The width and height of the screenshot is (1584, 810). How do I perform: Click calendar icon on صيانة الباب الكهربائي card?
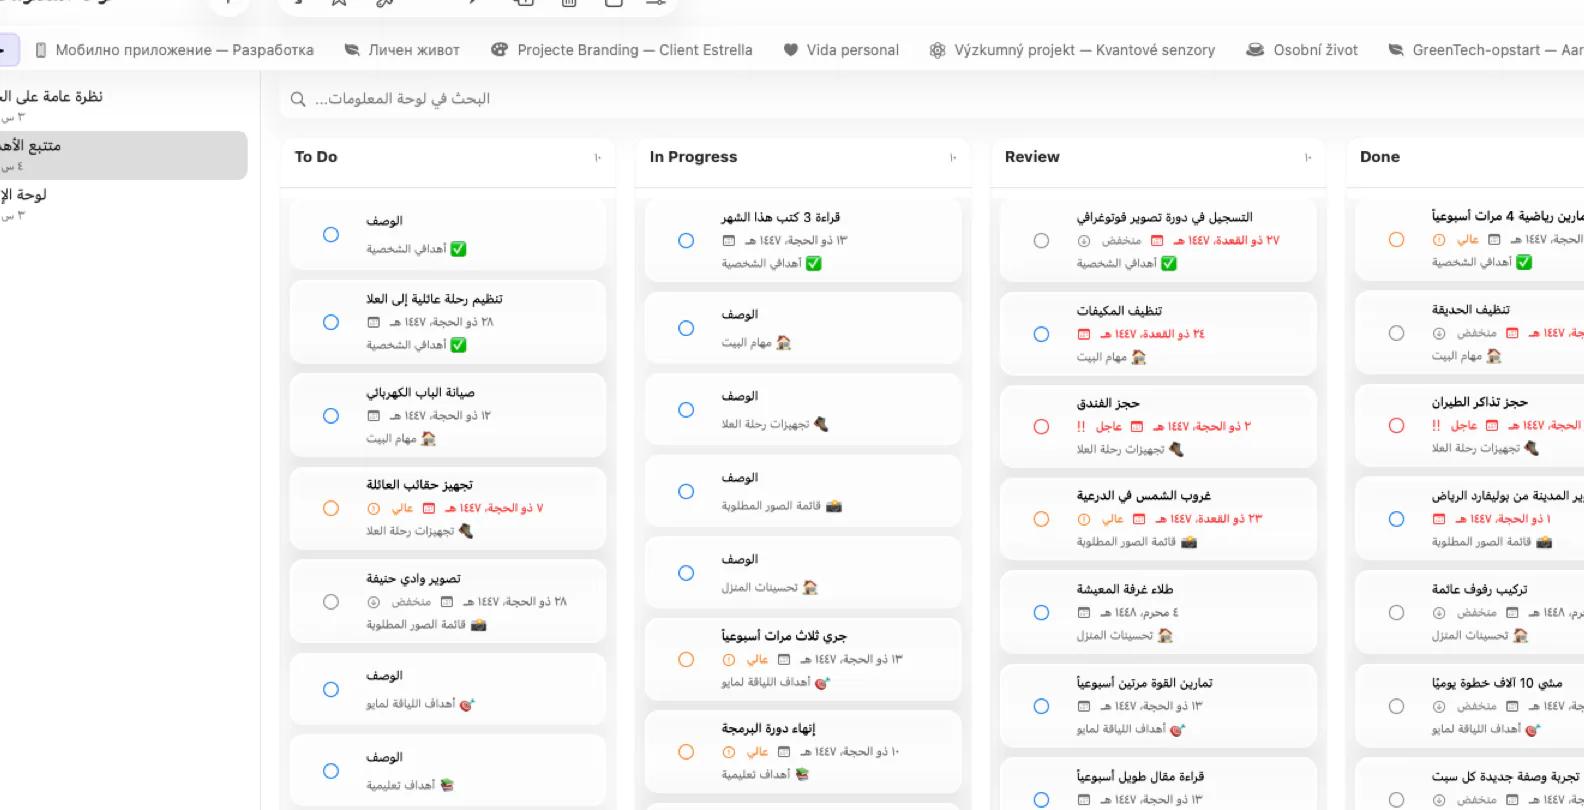[x=374, y=416]
